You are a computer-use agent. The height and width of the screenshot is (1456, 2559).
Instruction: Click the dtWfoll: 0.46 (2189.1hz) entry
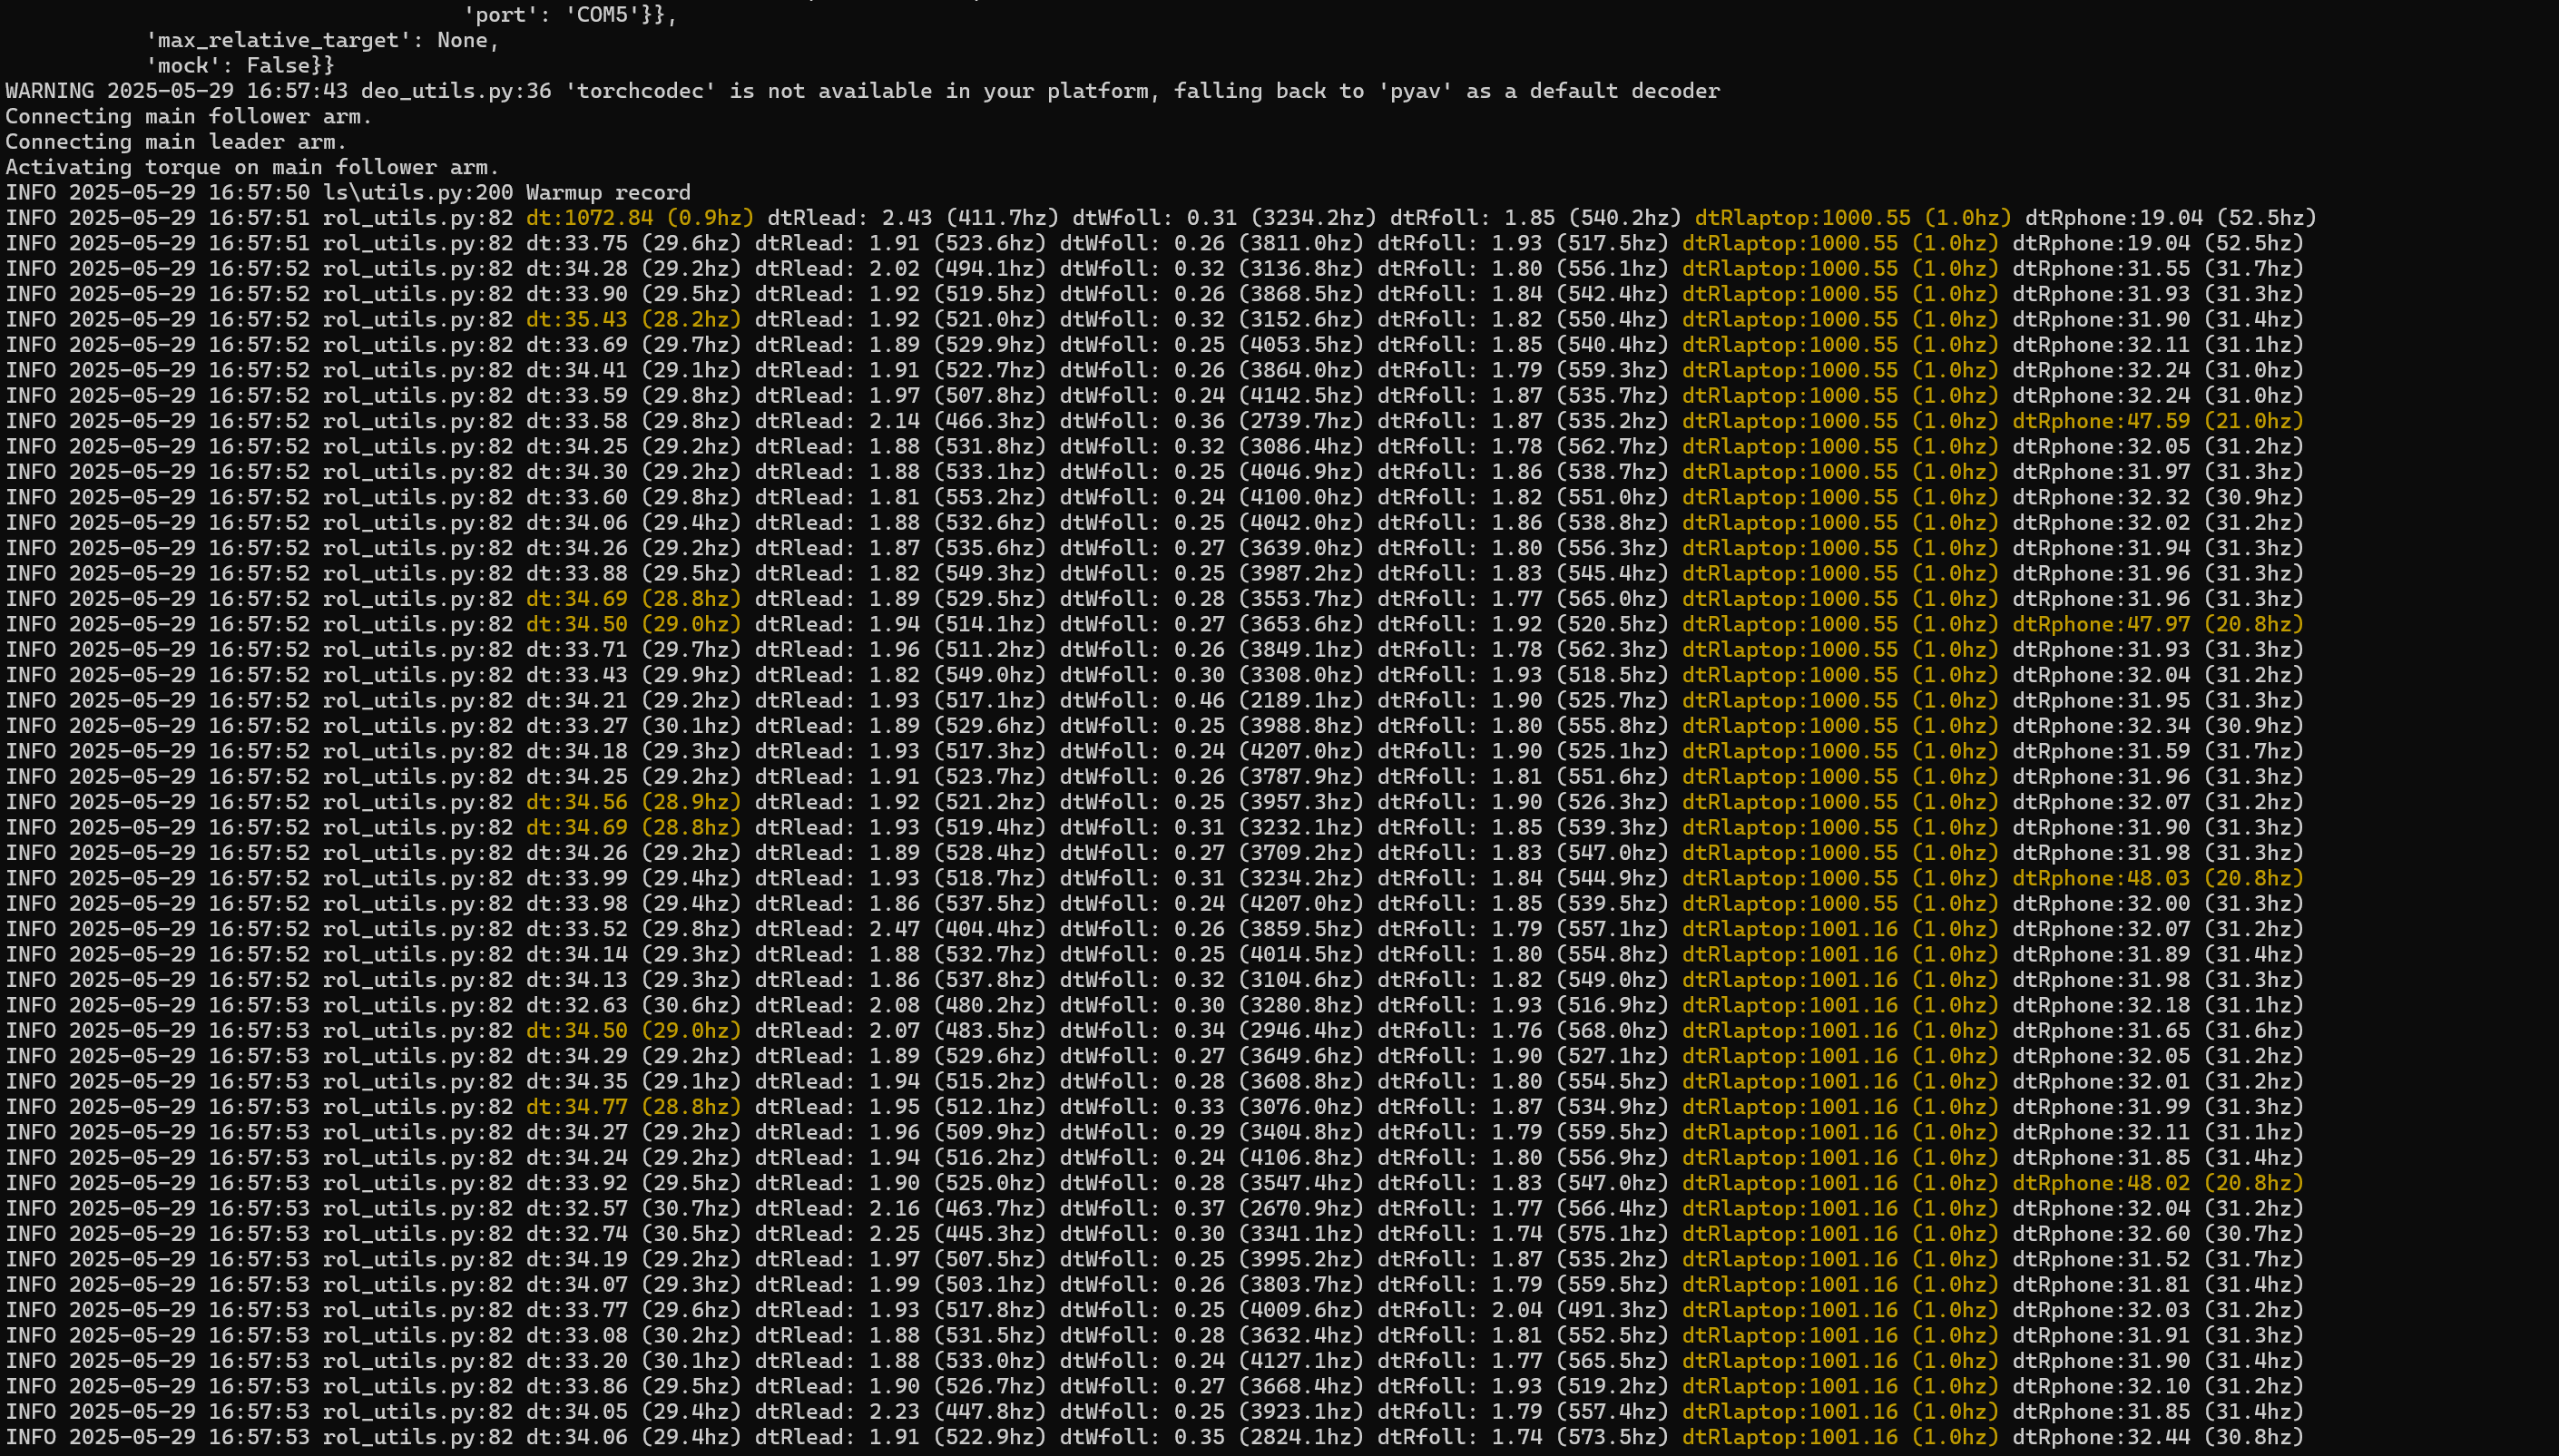1211,700
